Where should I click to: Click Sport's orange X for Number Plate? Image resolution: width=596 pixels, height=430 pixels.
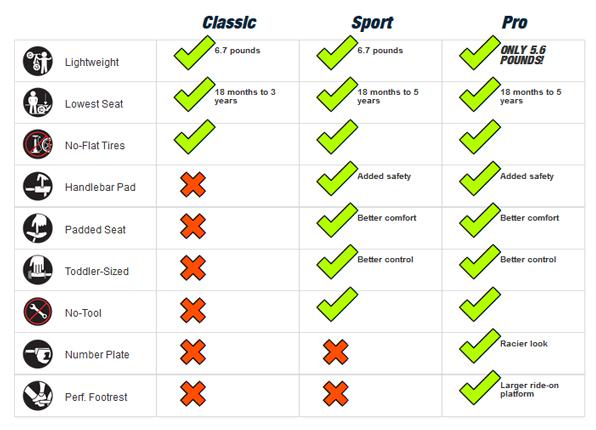point(336,352)
